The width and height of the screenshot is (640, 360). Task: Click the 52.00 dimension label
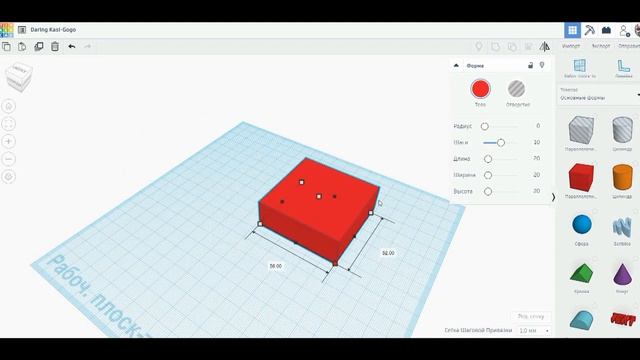(x=388, y=253)
